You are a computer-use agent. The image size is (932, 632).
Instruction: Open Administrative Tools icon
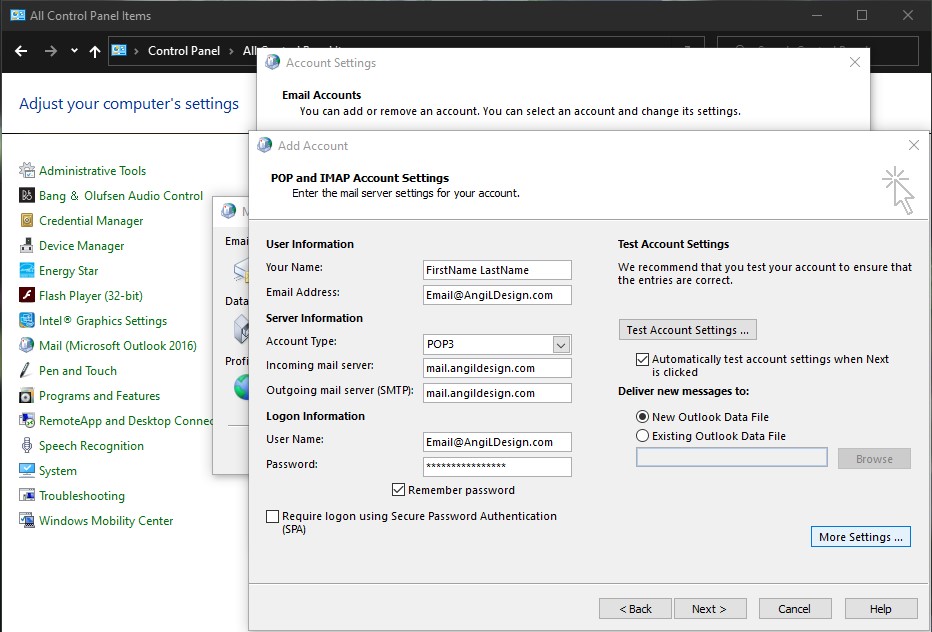tap(27, 171)
